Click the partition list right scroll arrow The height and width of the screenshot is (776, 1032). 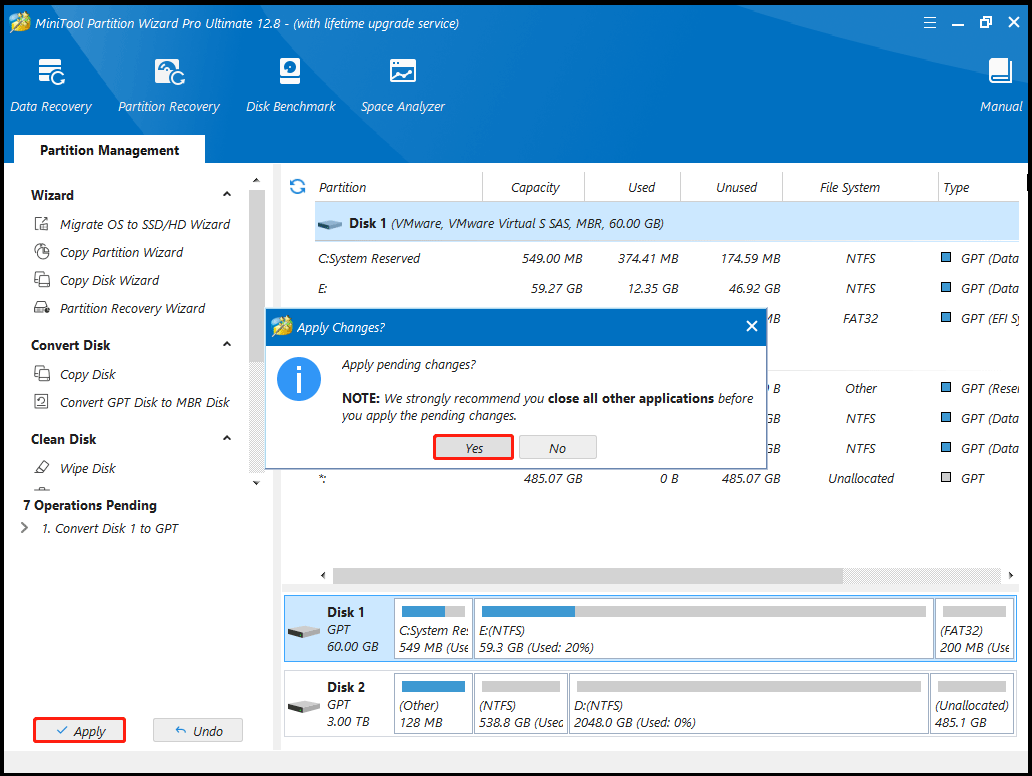(x=1011, y=575)
